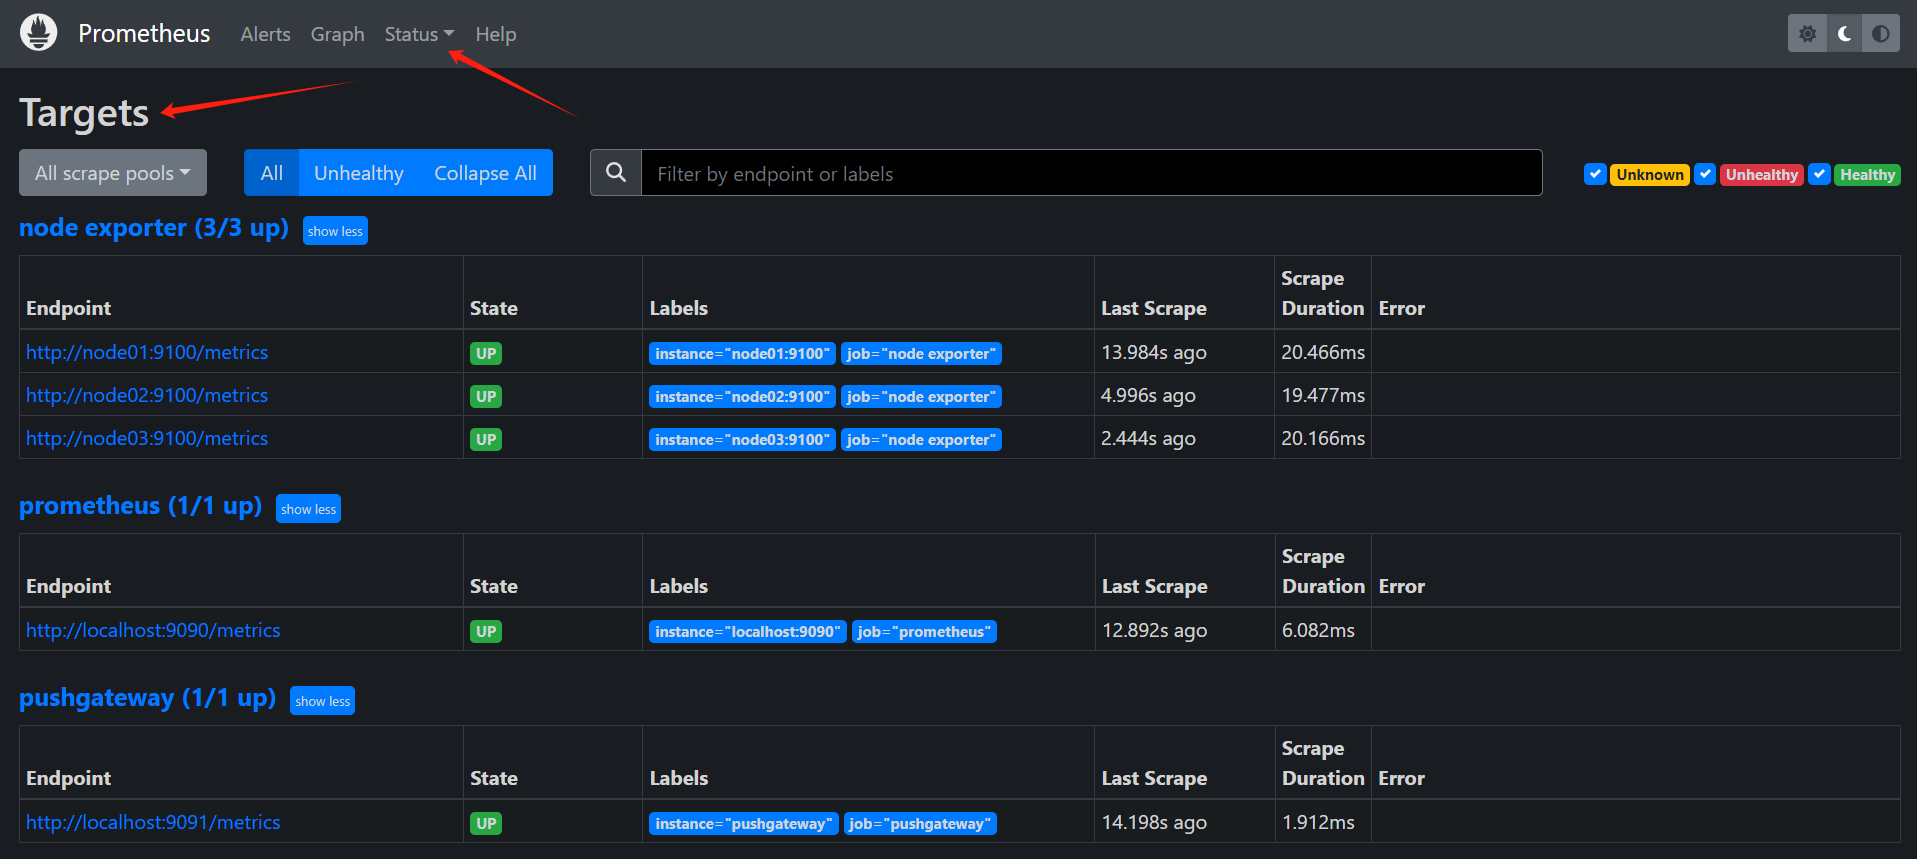Open http://localhost:9090/metrics endpoint
The width and height of the screenshot is (1917, 859).
tap(153, 630)
